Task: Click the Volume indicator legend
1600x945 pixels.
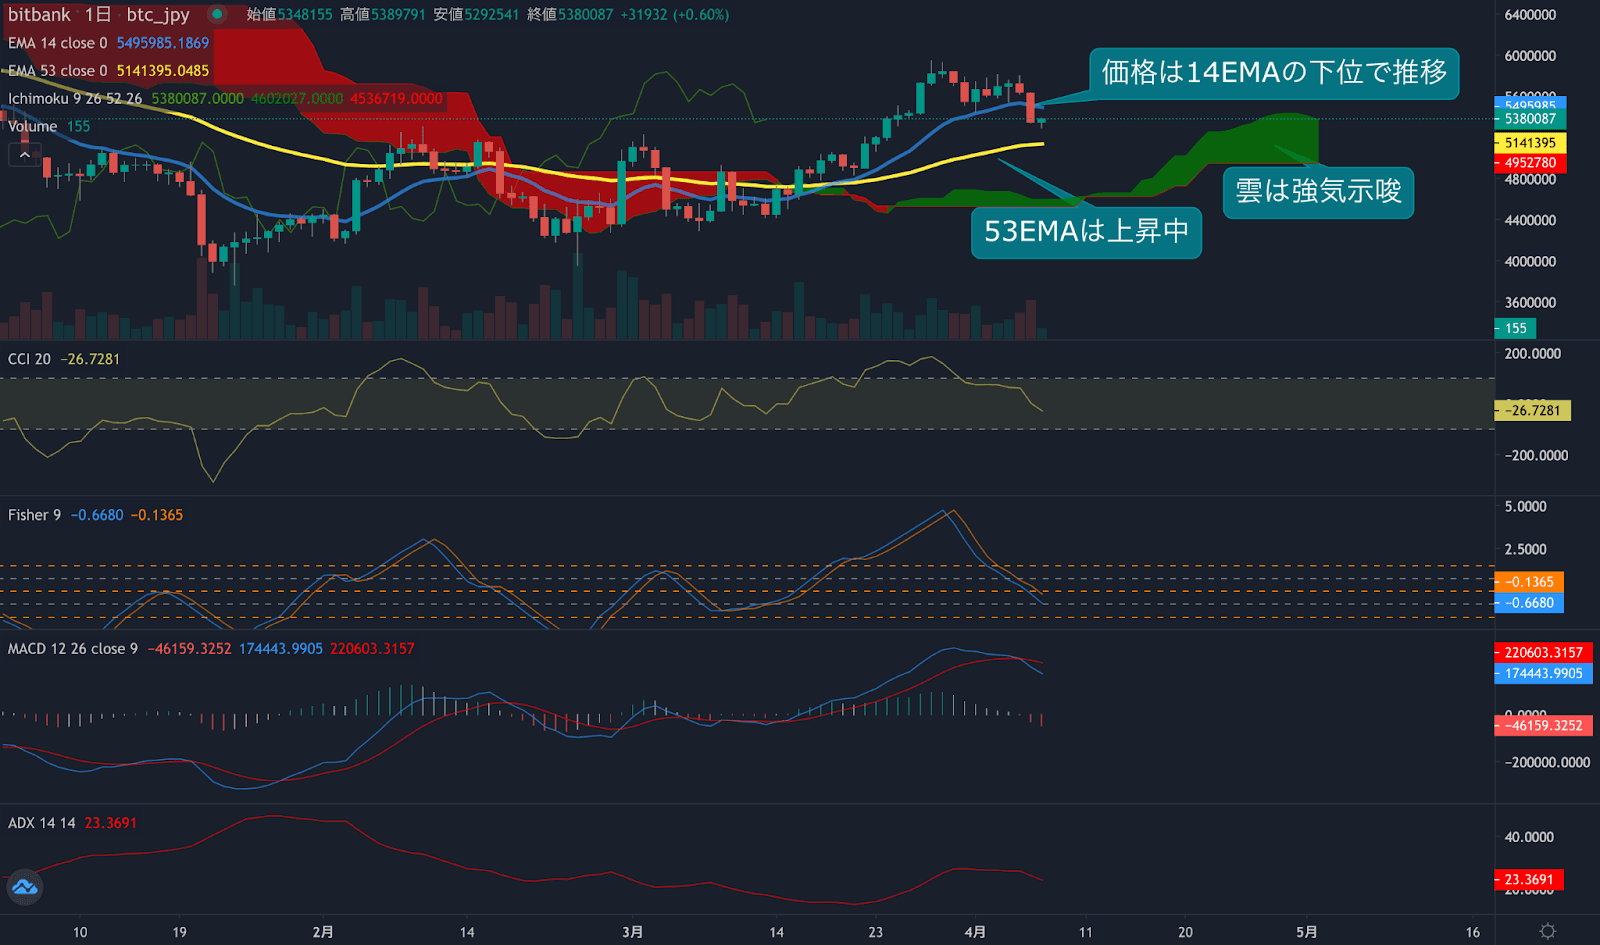Action: [x=33, y=126]
